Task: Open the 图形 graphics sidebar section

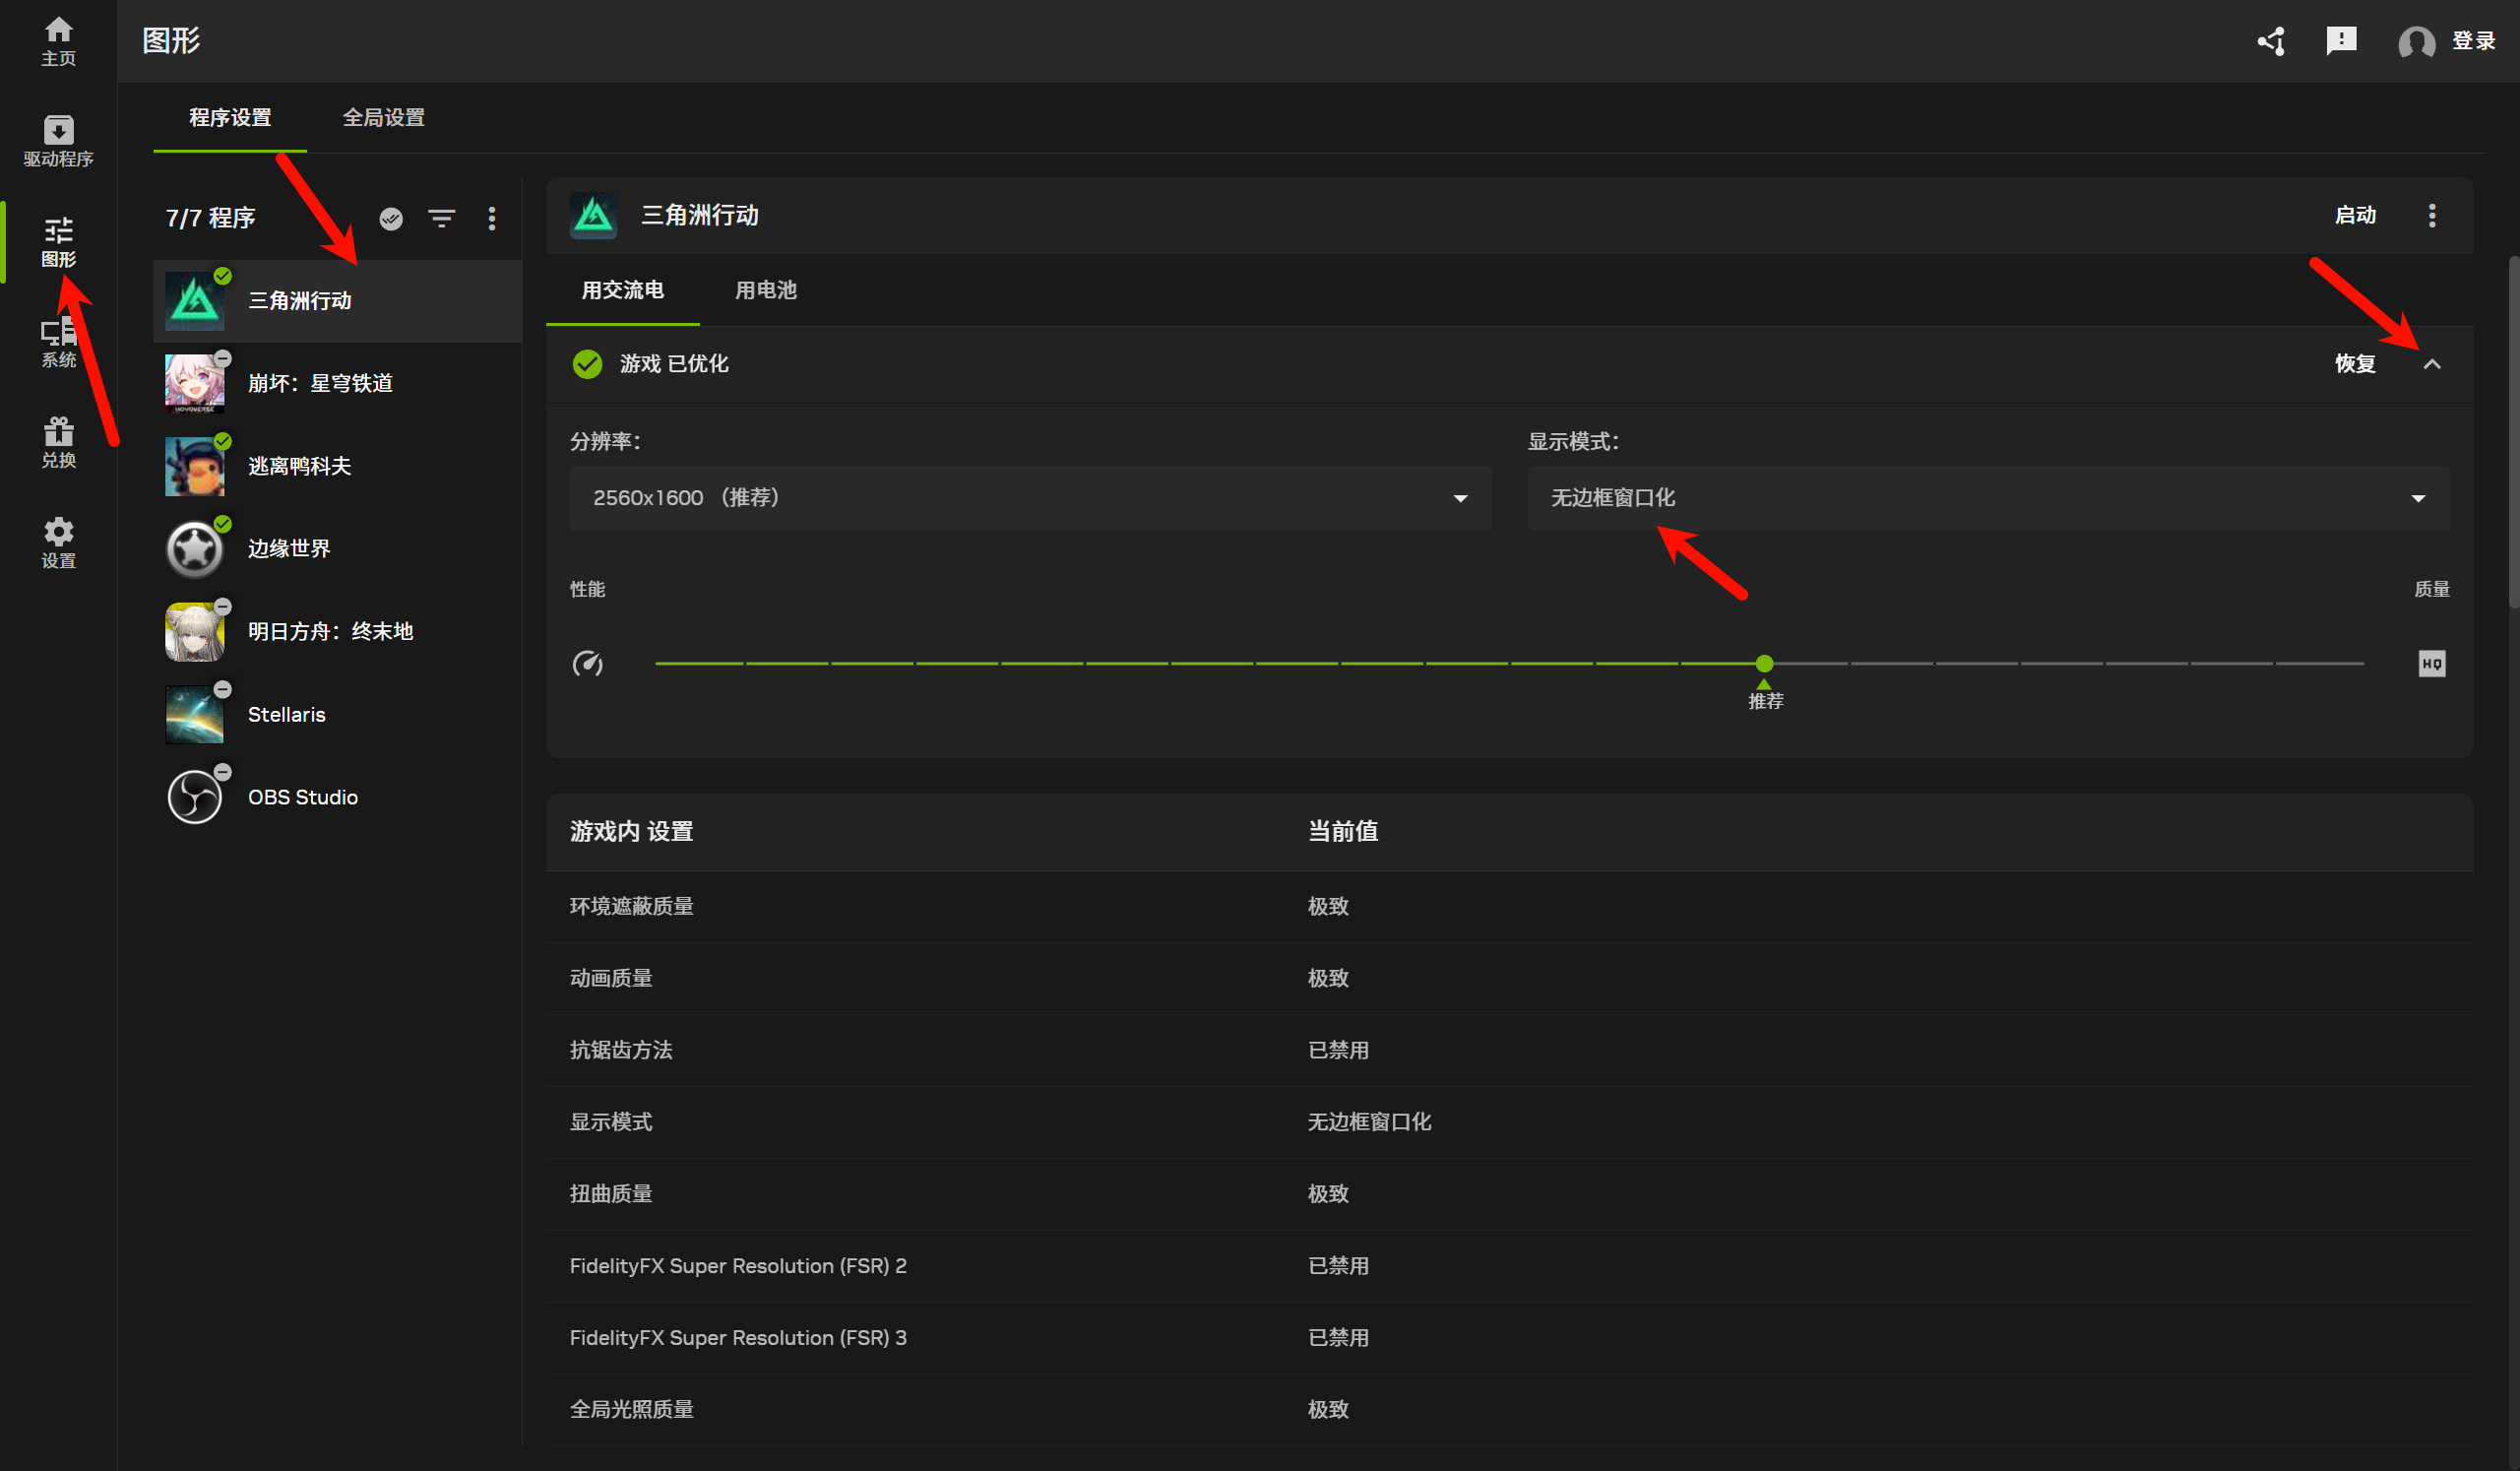Action: [x=58, y=242]
